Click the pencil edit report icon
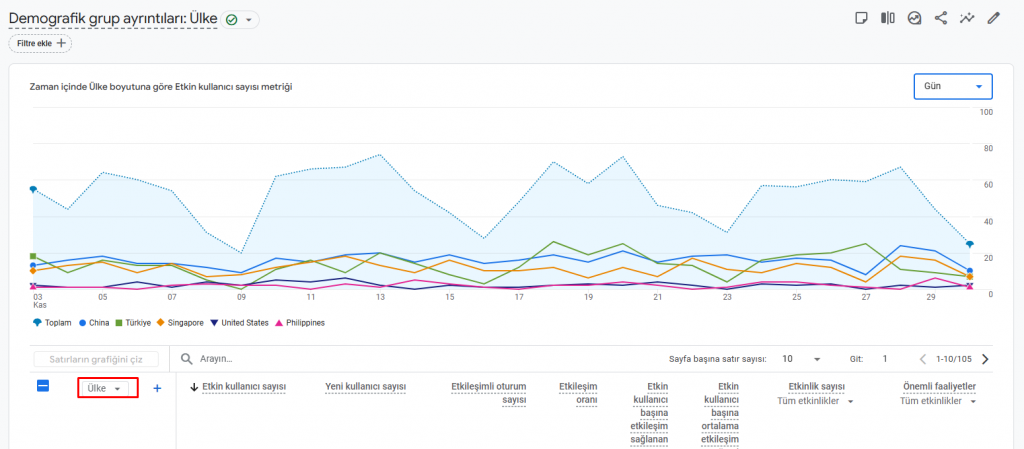 point(993,18)
